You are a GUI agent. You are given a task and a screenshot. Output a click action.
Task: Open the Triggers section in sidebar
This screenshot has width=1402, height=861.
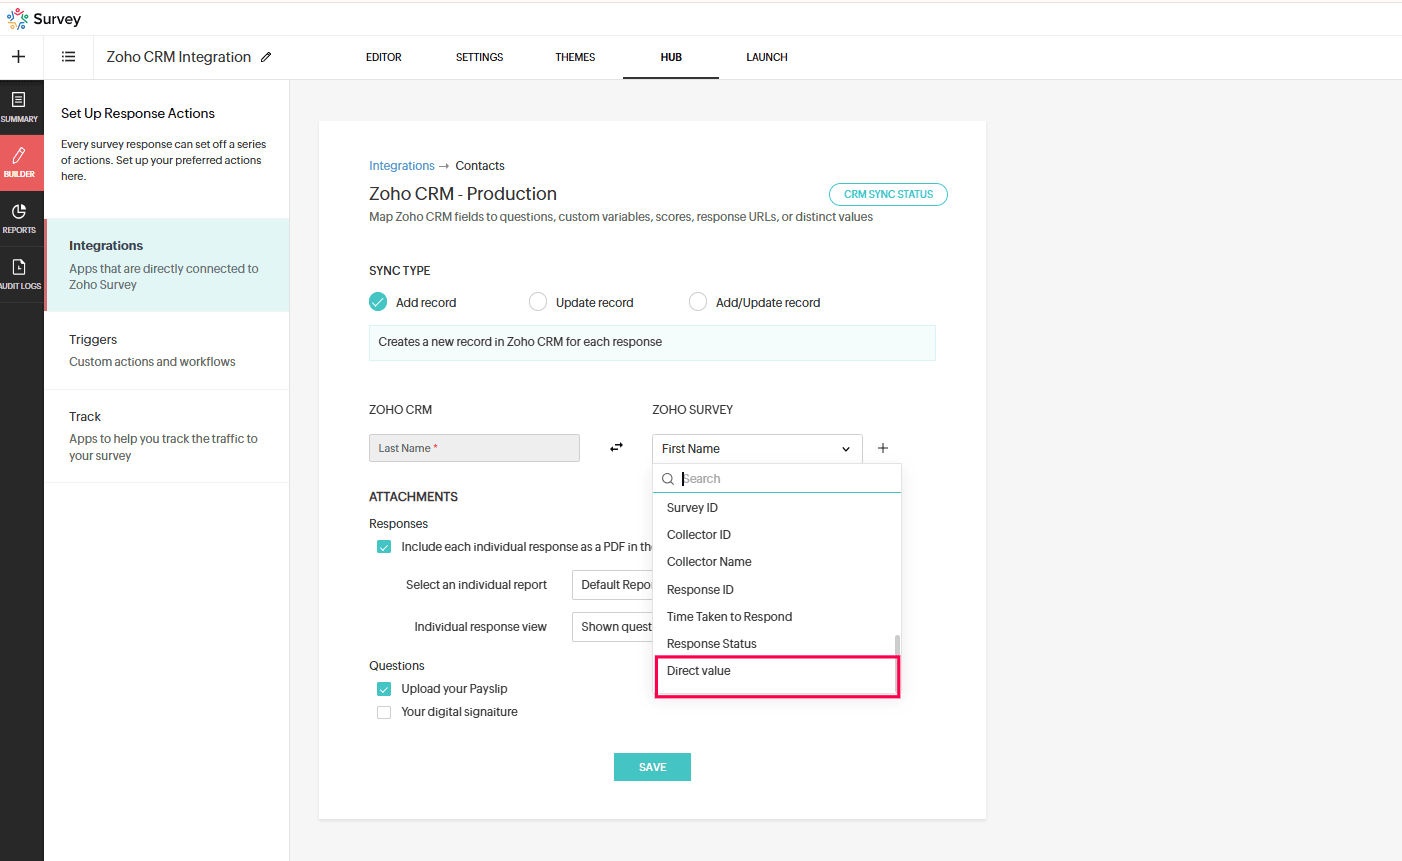click(x=167, y=351)
